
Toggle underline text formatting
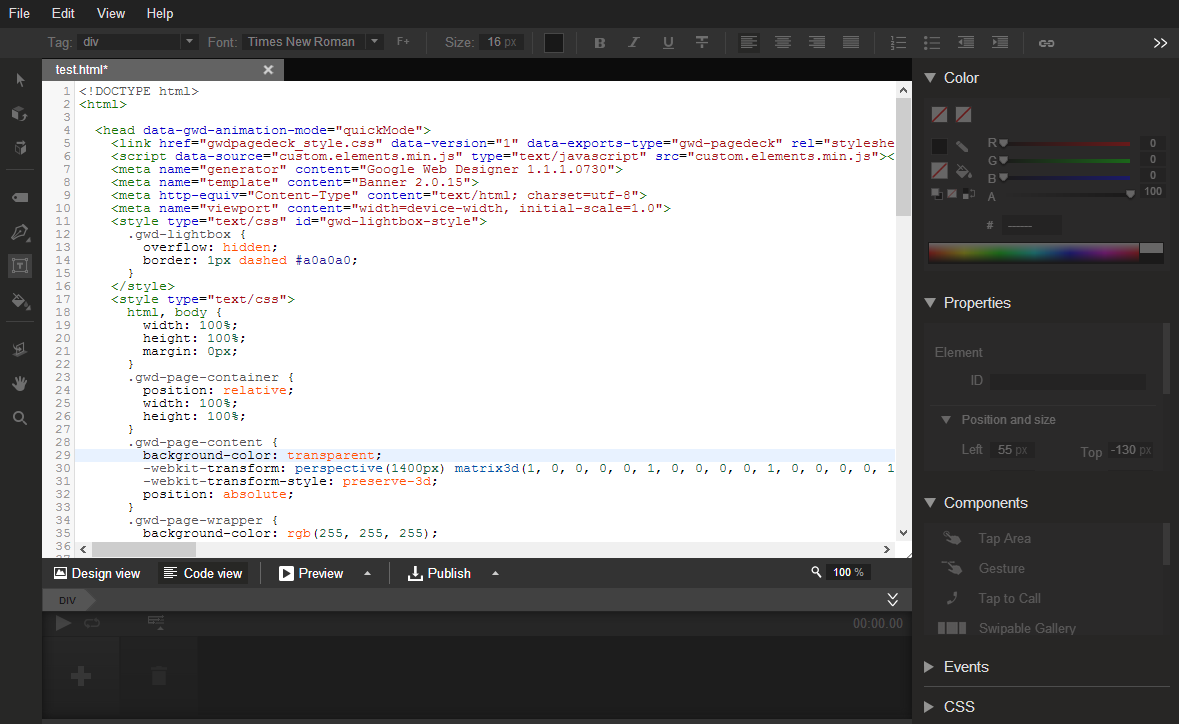[668, 42]
